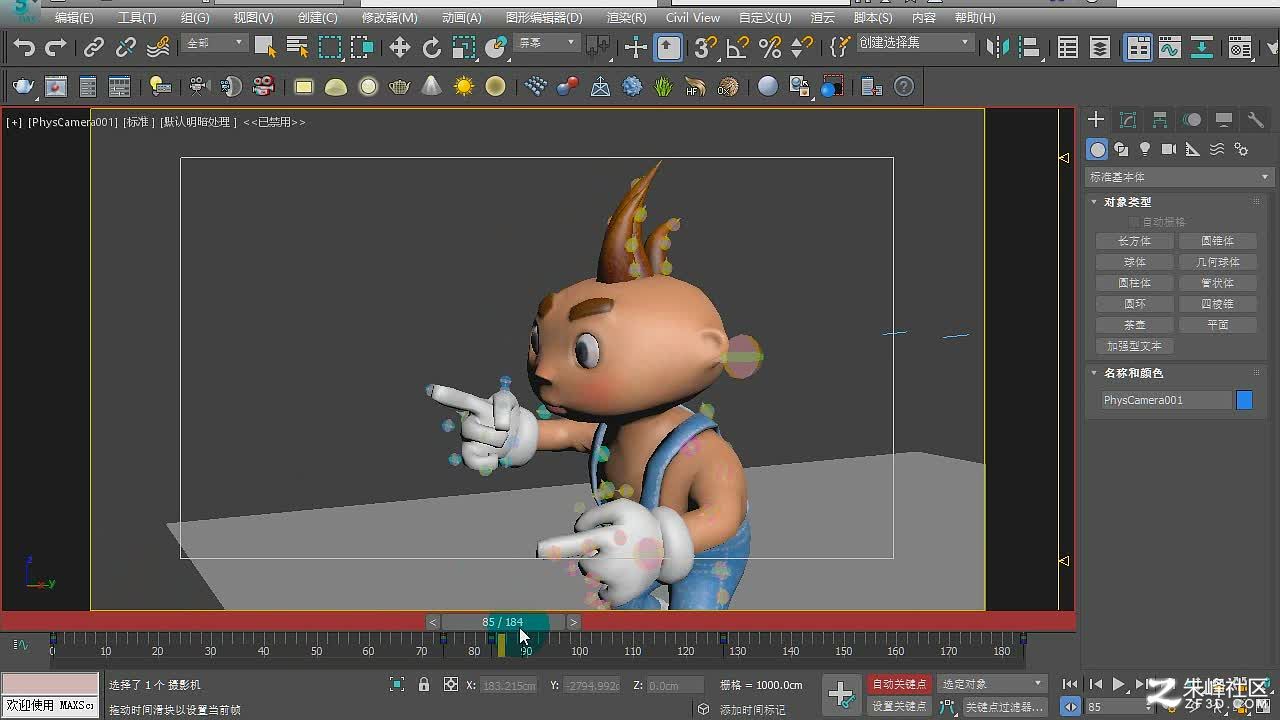The height and width of the screenshot is (720, 1280).
Task: Switch to the Hierarchy command panel tab
Action: [x=1160, y=120]
